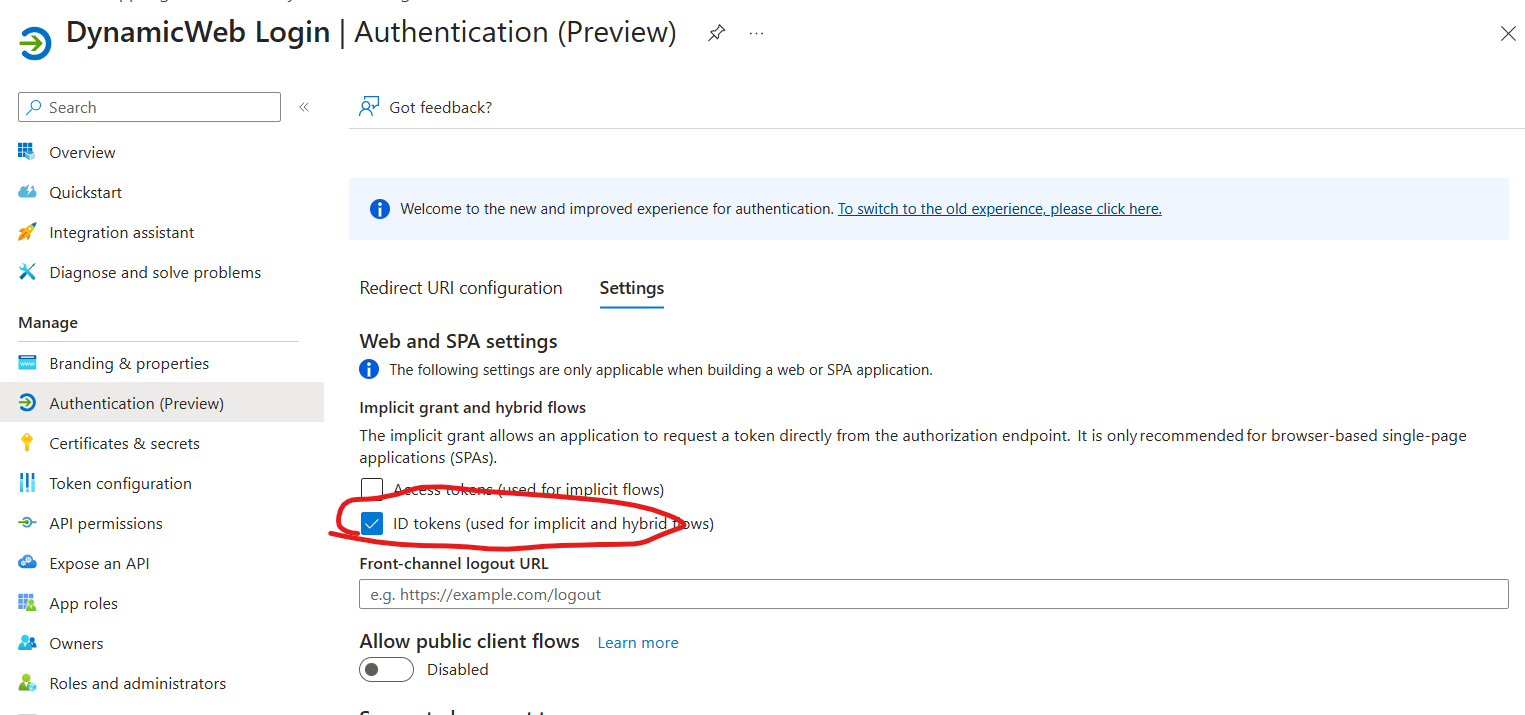Screen dimensions: 1525x715
Task: Click the sidebar Search box
Action: [150, 107]
